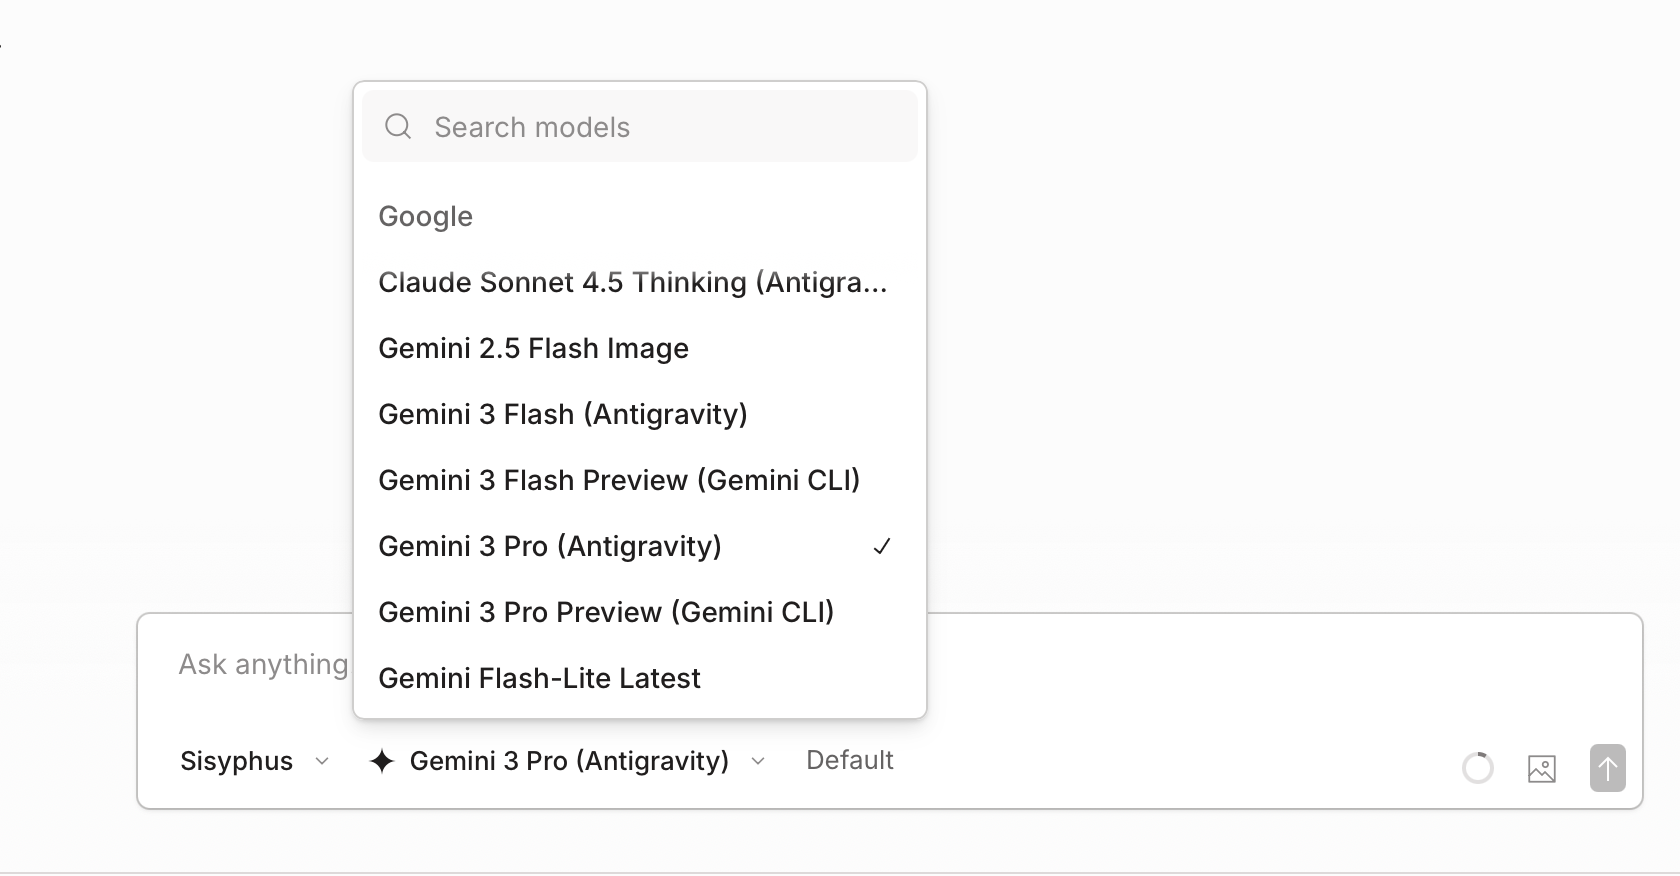Screen dimensions: 1680x876
Task: Click the search magnifier icon
Action: point(398,126)
